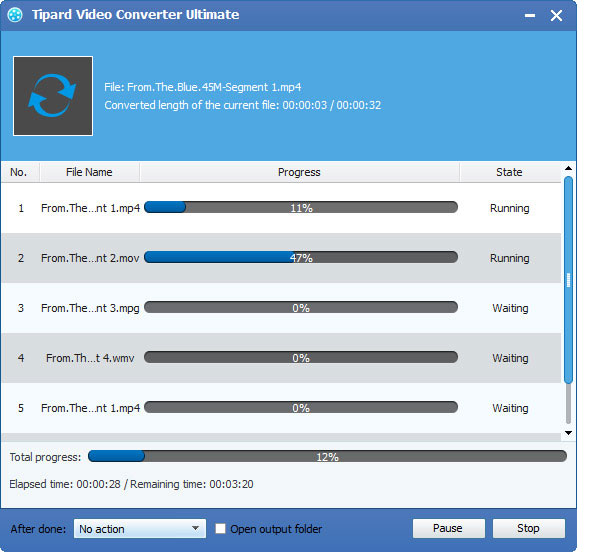Click the Tipard film reel app icon
The width and height of the screenshot is (600, 552).
pyautogui.click(x=15, y=15)
